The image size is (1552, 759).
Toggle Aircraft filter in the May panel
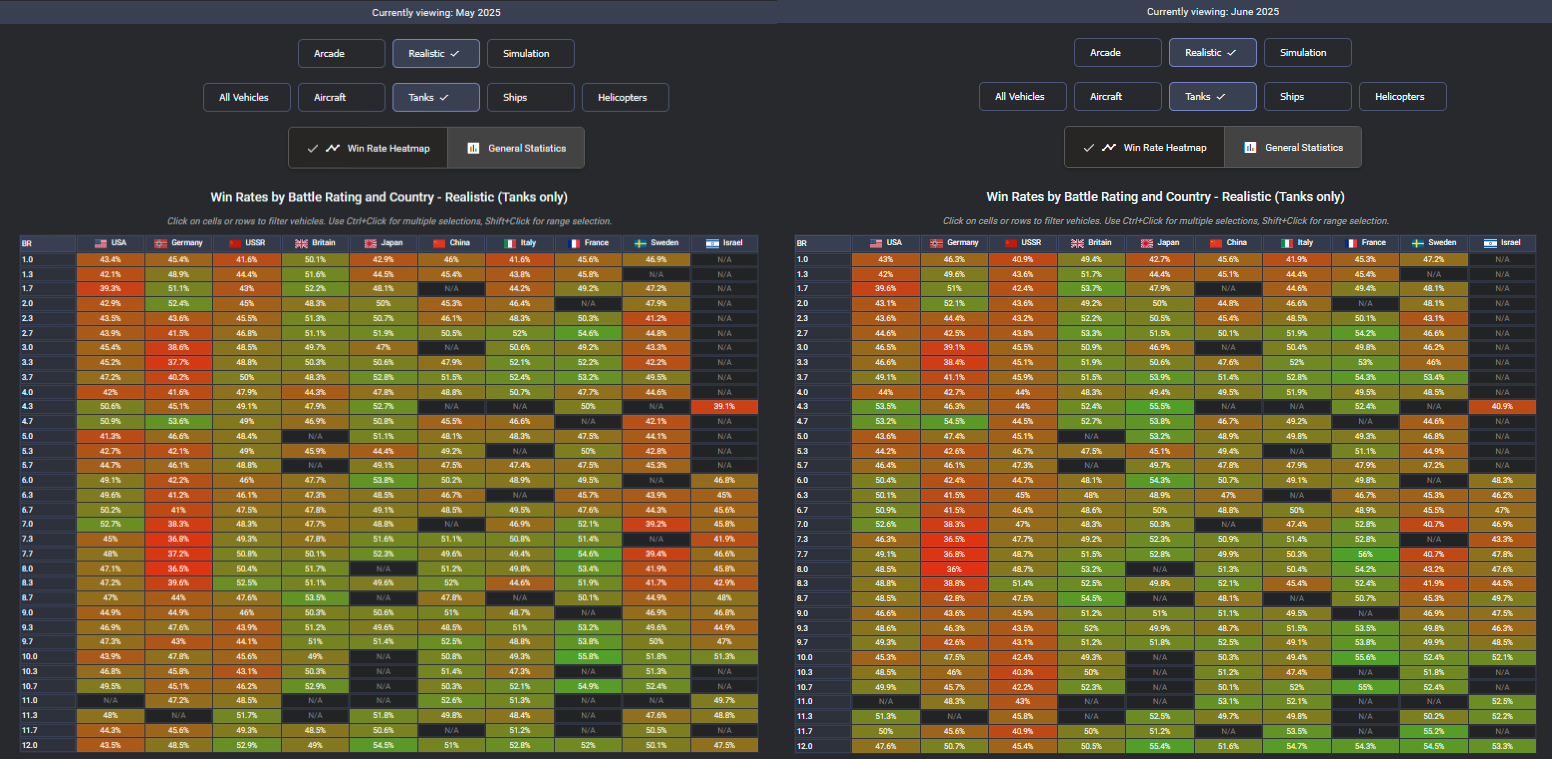[x=342, y=97]
